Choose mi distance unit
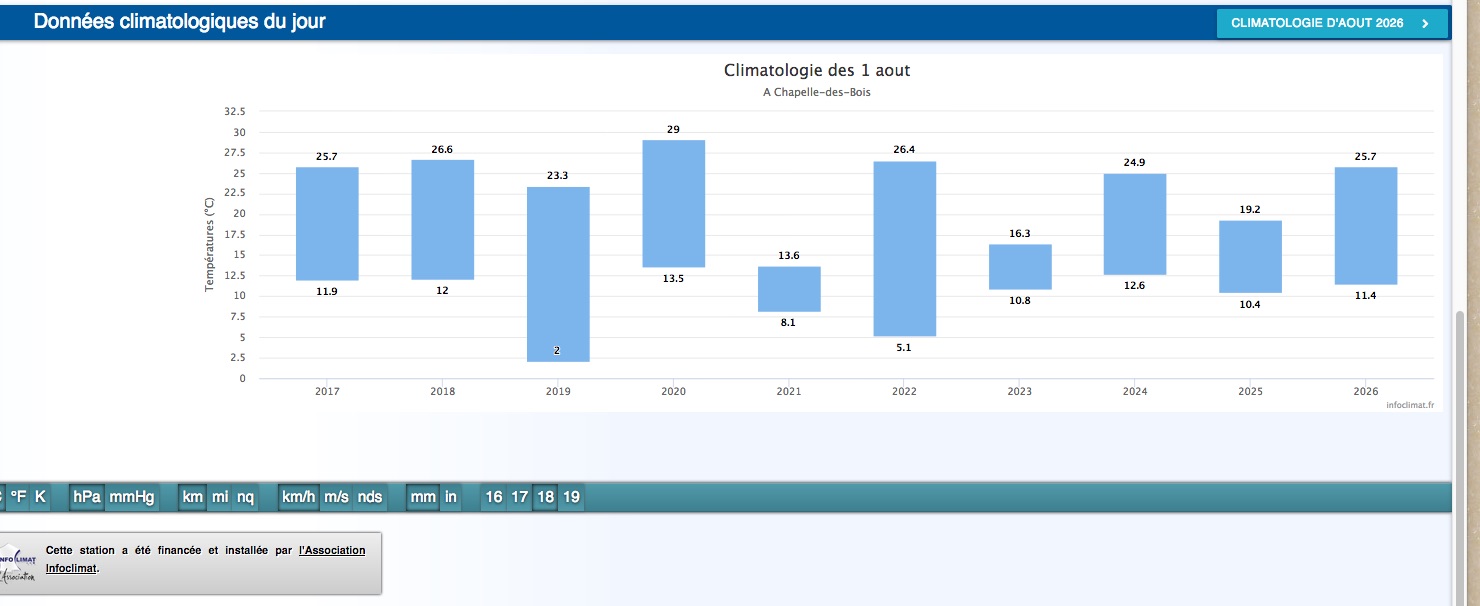Screen dimensions: 1480x606 (x=220, y=497)
